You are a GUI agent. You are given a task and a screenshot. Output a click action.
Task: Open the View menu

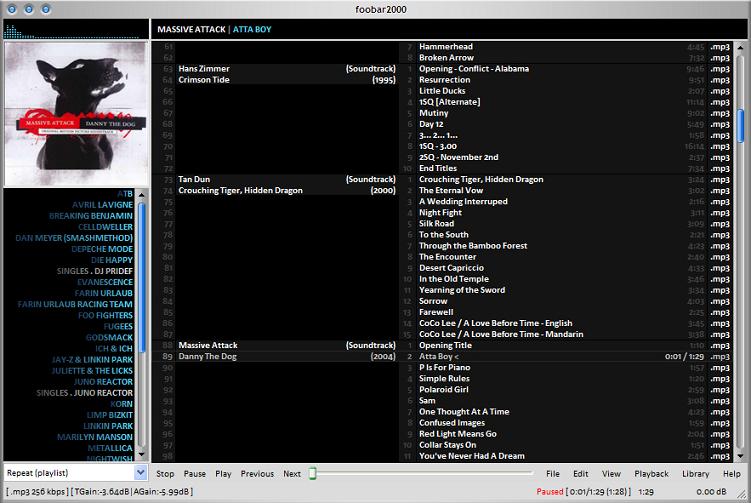[x=611, y=474]
